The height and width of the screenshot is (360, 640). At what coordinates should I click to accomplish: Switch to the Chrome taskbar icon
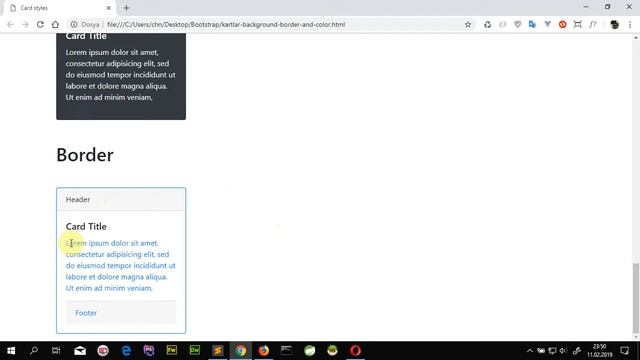[x=240, y=351]
